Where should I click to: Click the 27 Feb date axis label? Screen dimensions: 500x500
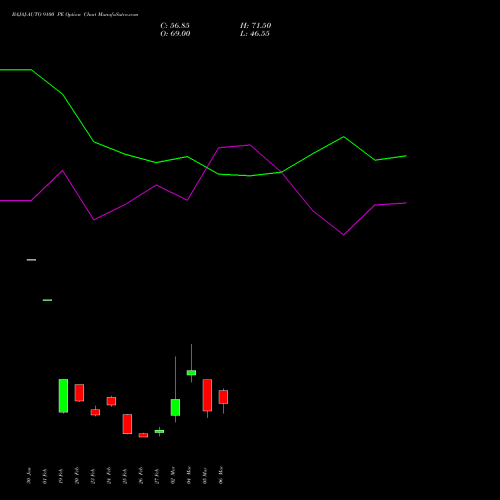click(x=157, y=476)
